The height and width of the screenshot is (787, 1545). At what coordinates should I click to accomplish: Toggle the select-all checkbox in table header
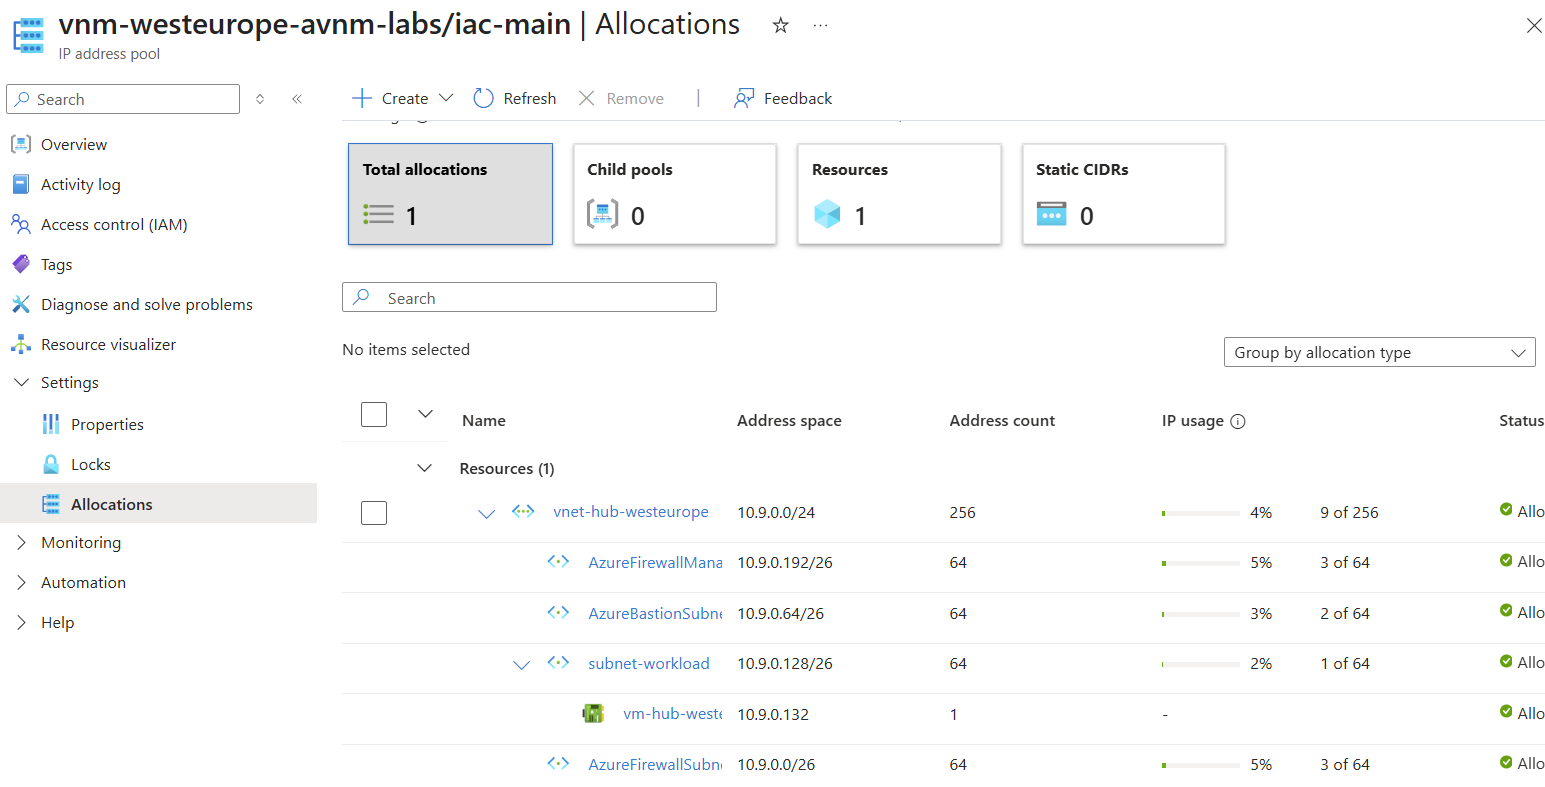click(374, 414)
